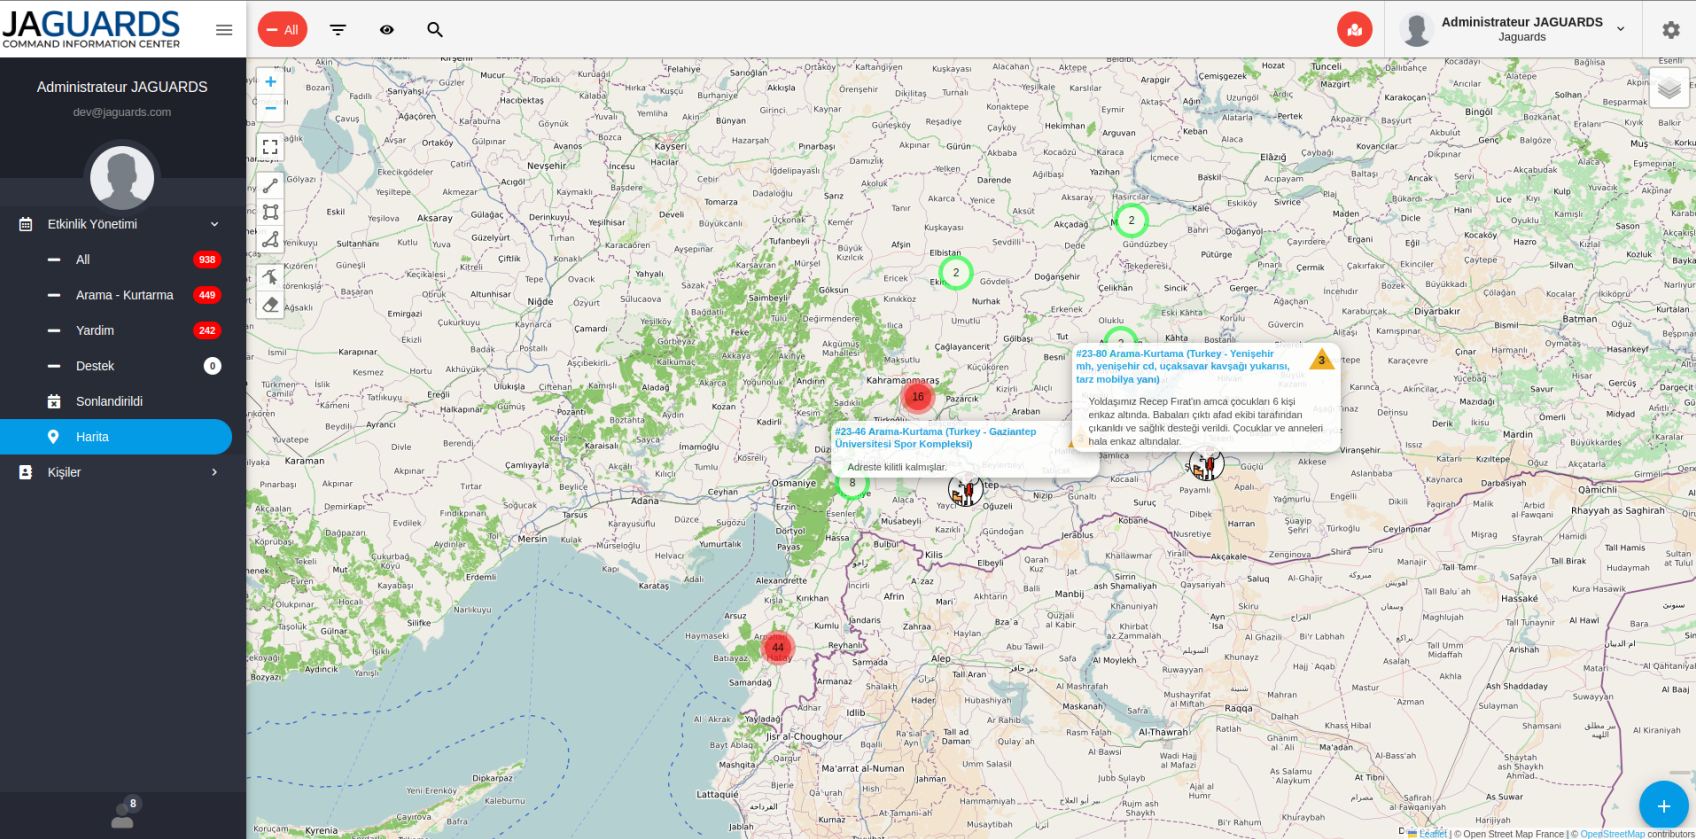The image size is (1696, 839).
Task: Select 'Arama - Kurtarma' category
Action: [123, 295]
